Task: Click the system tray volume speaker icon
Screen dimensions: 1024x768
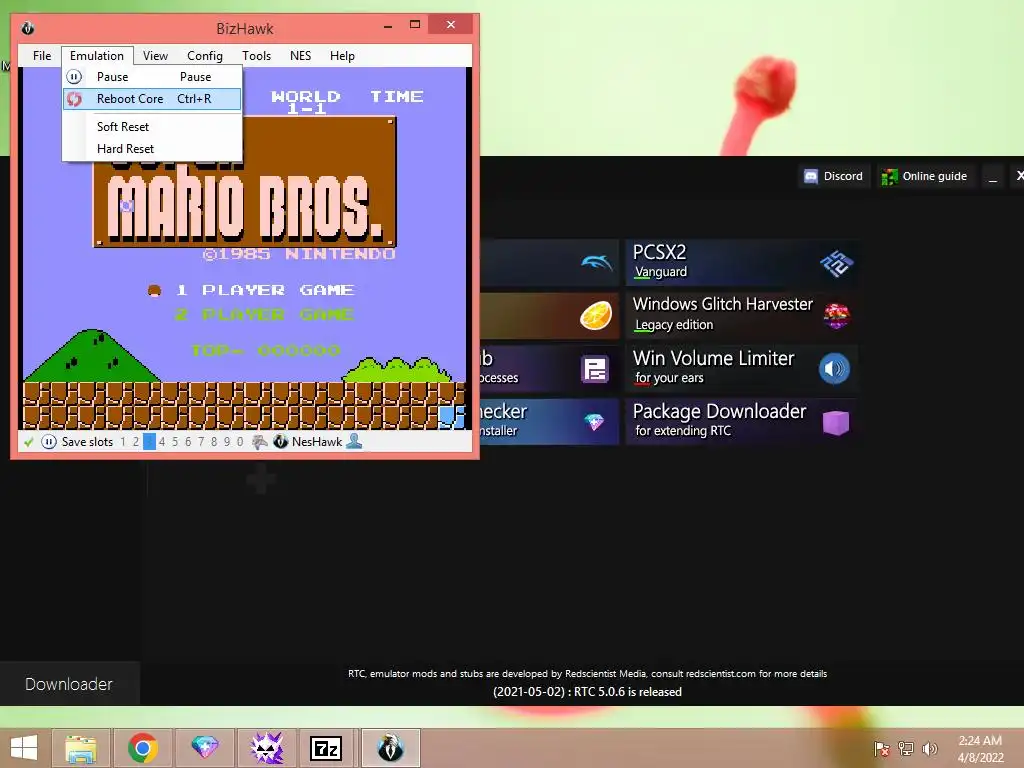Action: click(x=930, y=749)
